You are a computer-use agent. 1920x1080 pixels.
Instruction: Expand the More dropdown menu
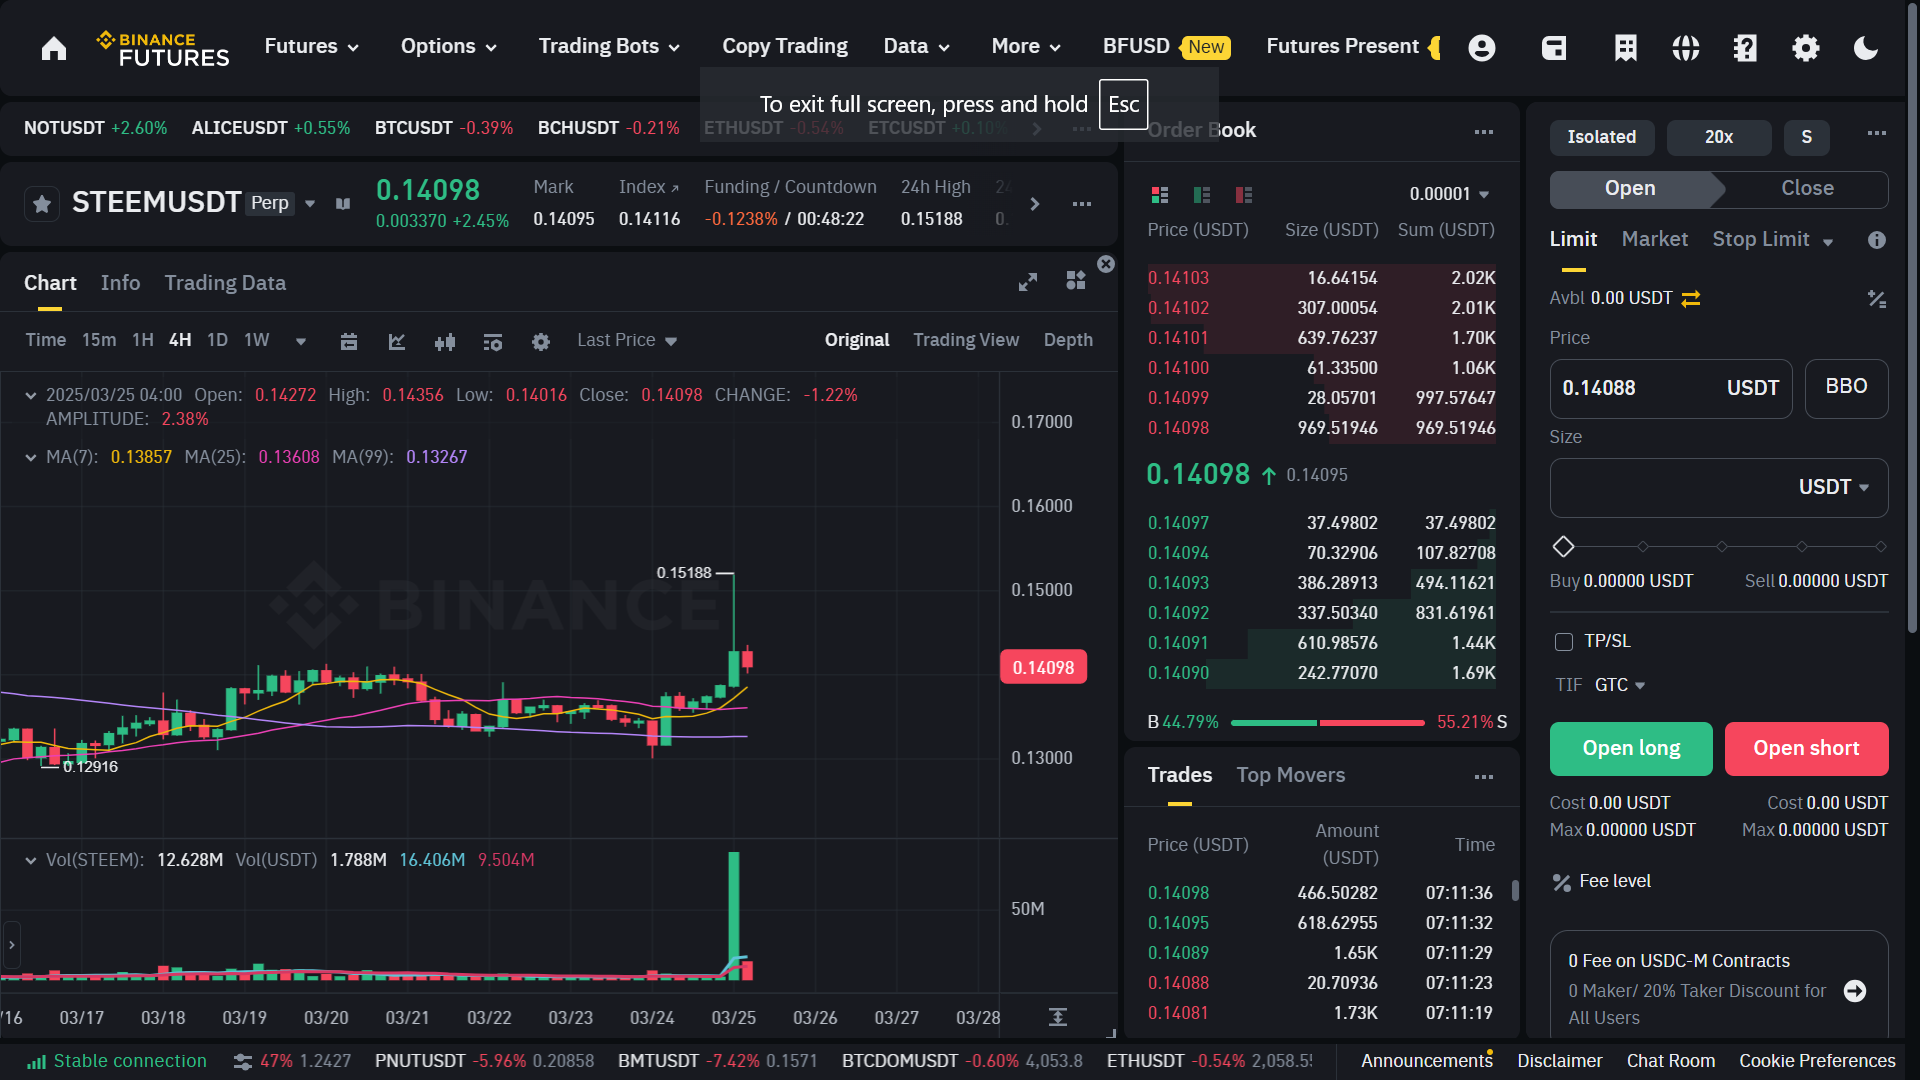pyautogui.click(x=1026, y=47)
